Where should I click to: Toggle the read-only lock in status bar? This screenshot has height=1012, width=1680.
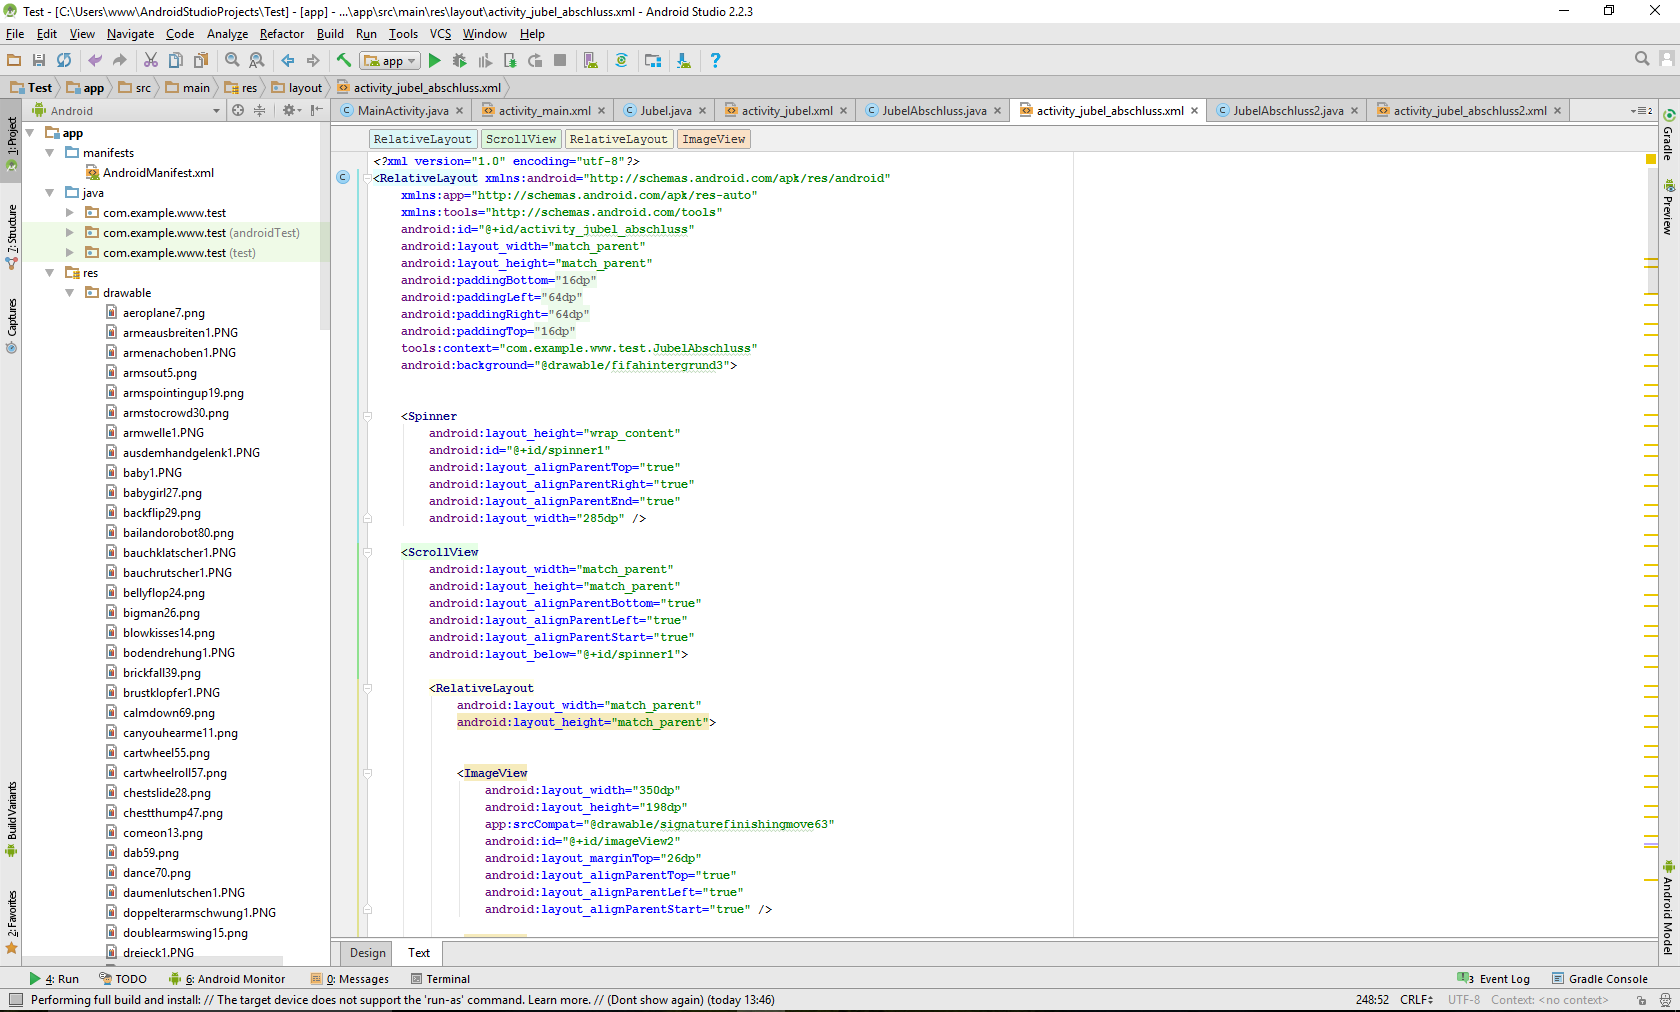(1641, 1000)
